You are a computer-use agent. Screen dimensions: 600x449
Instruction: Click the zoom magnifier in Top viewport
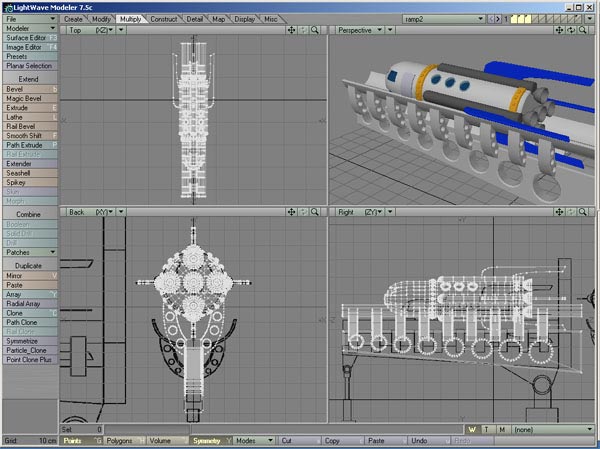pyautogui.click(x=315, y=30)
